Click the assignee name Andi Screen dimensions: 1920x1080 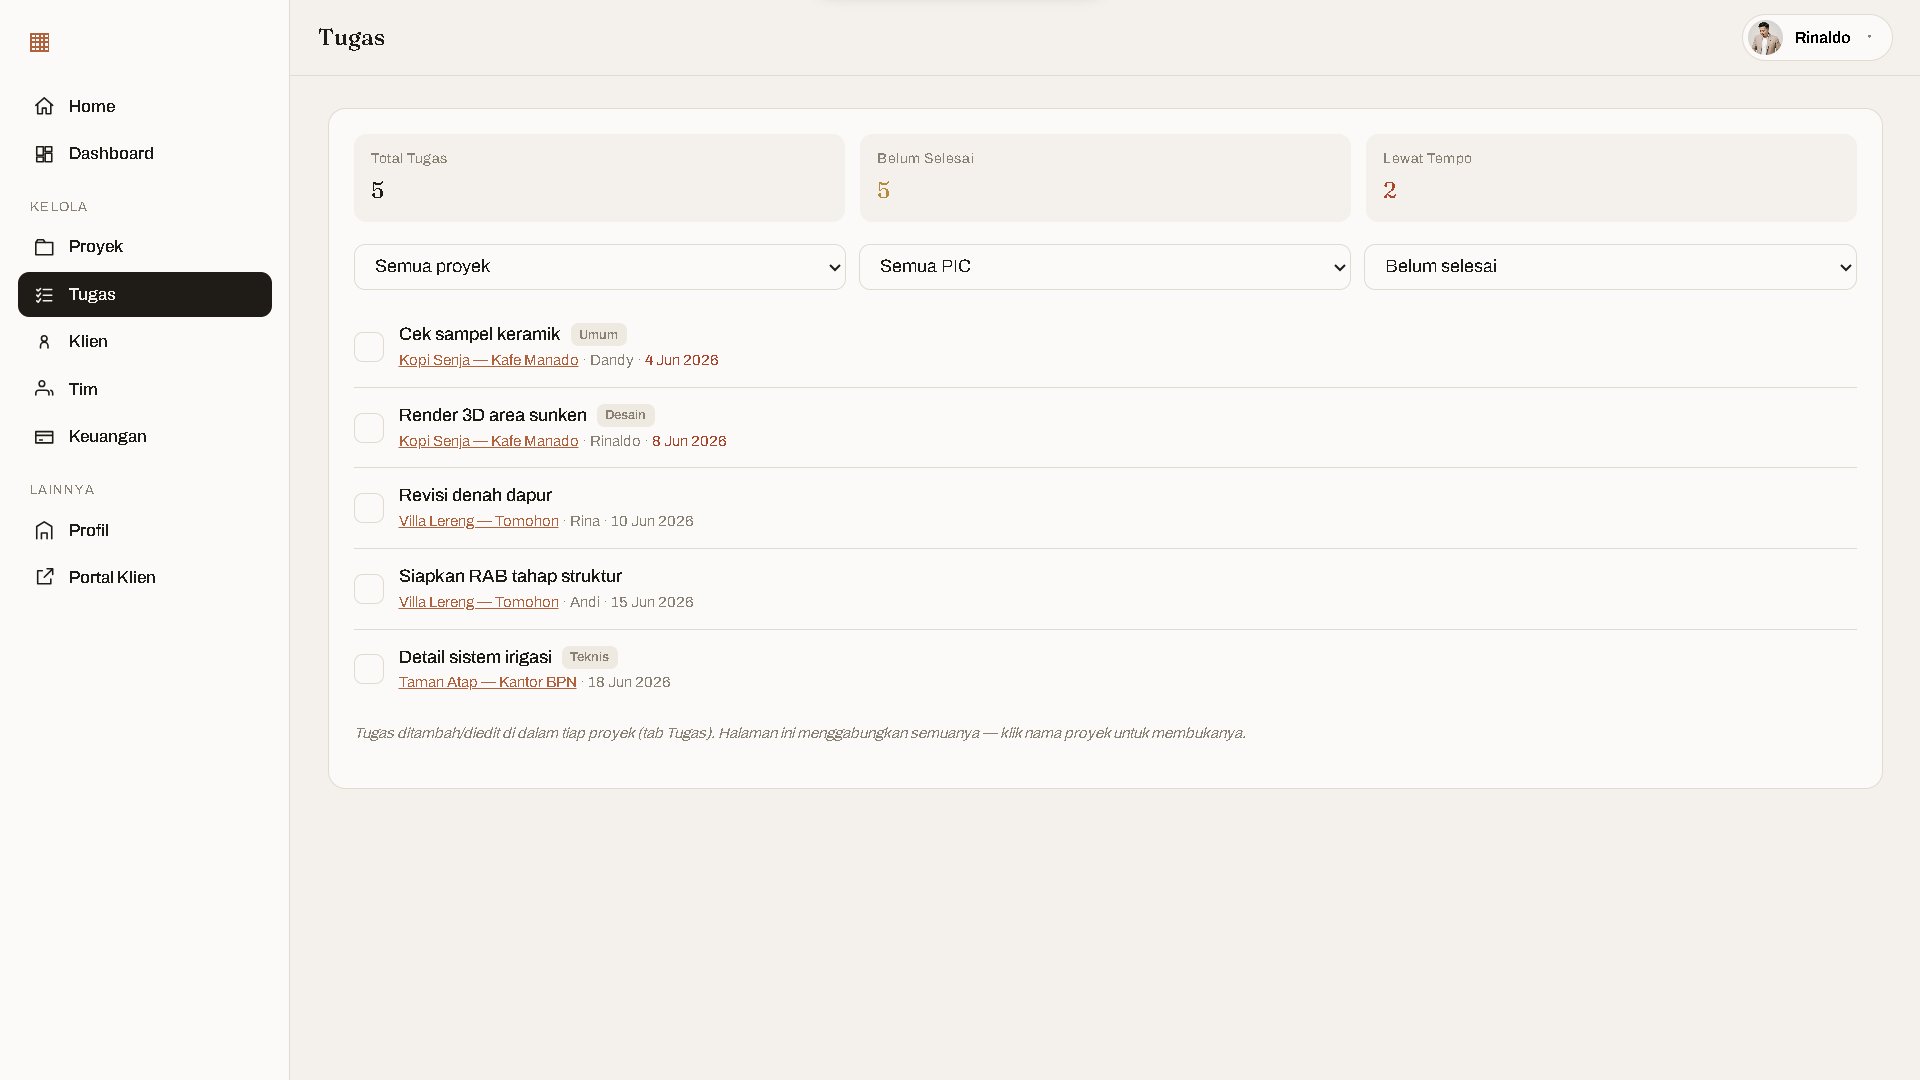pyautogui.click(x=585, y=602)
